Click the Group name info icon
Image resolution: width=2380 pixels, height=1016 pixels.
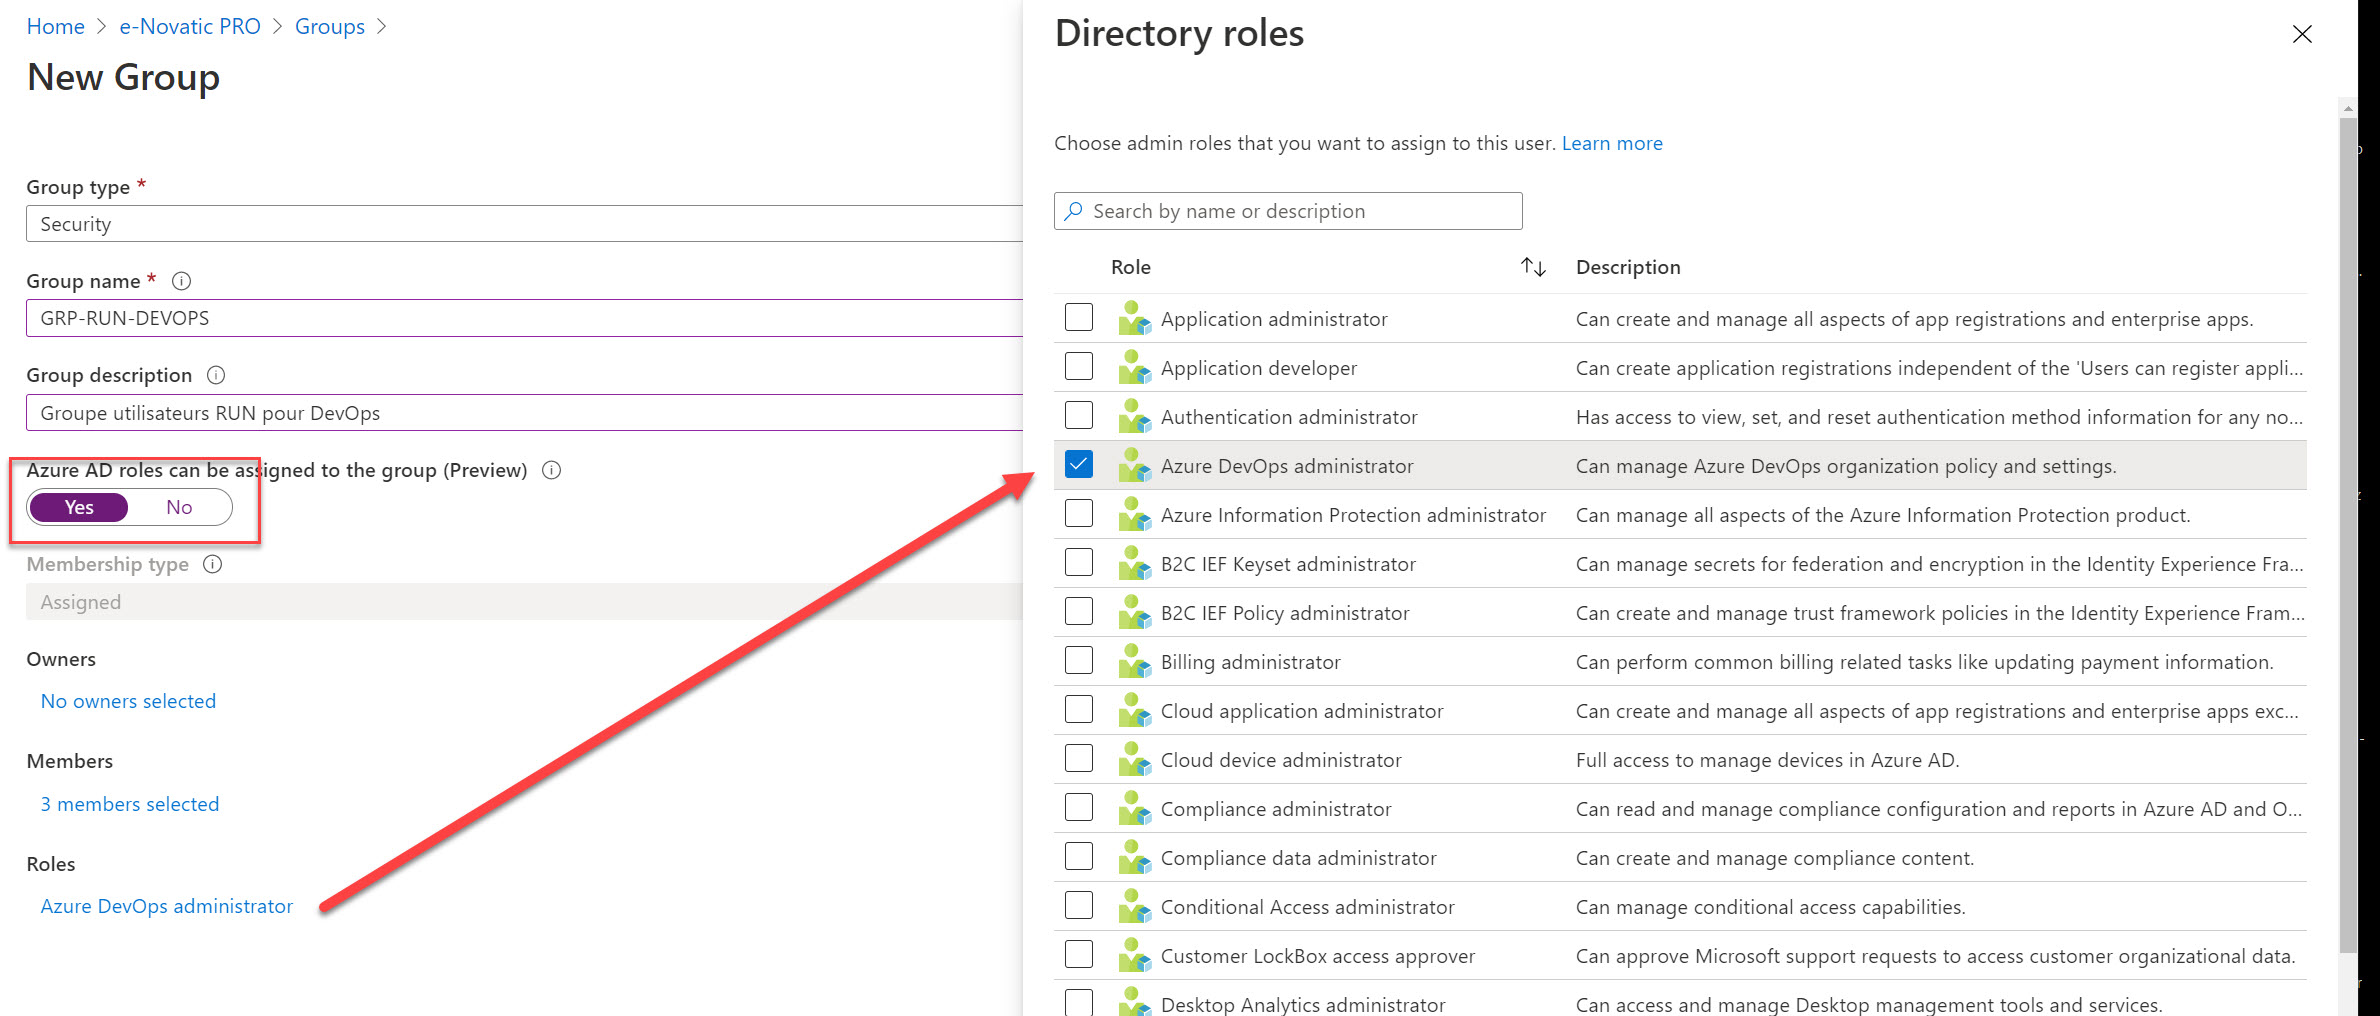coord(181,281)
